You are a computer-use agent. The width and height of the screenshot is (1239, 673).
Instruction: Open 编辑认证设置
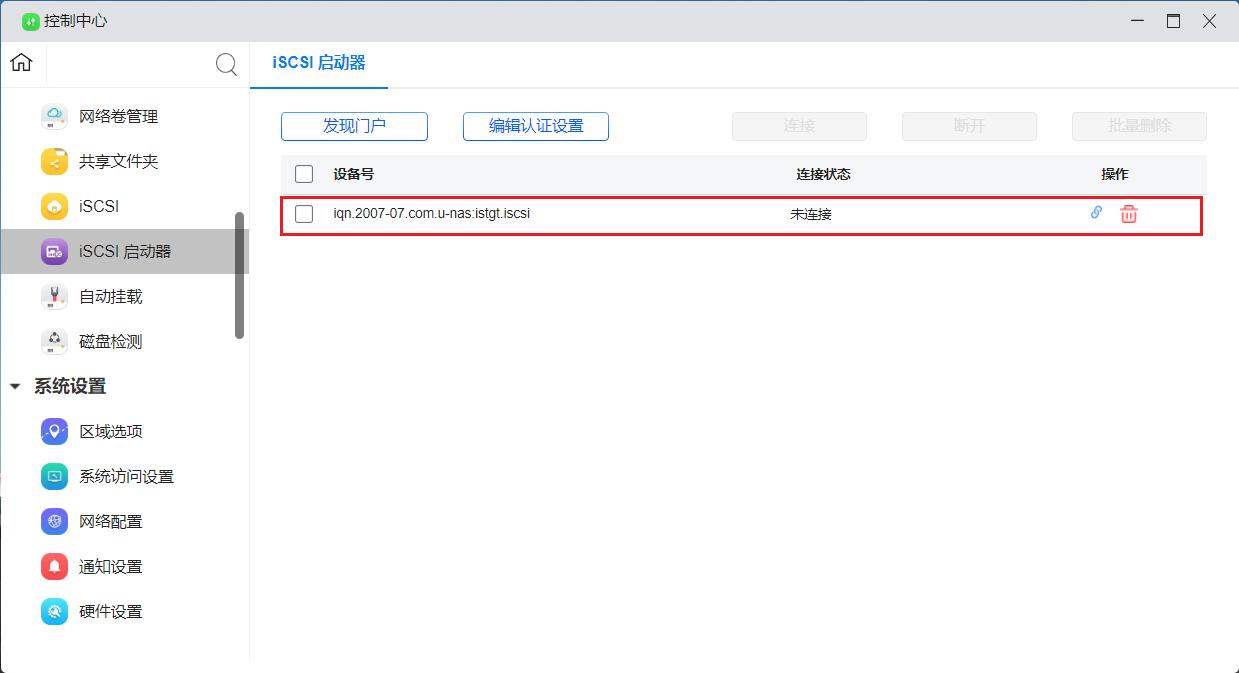535,126
